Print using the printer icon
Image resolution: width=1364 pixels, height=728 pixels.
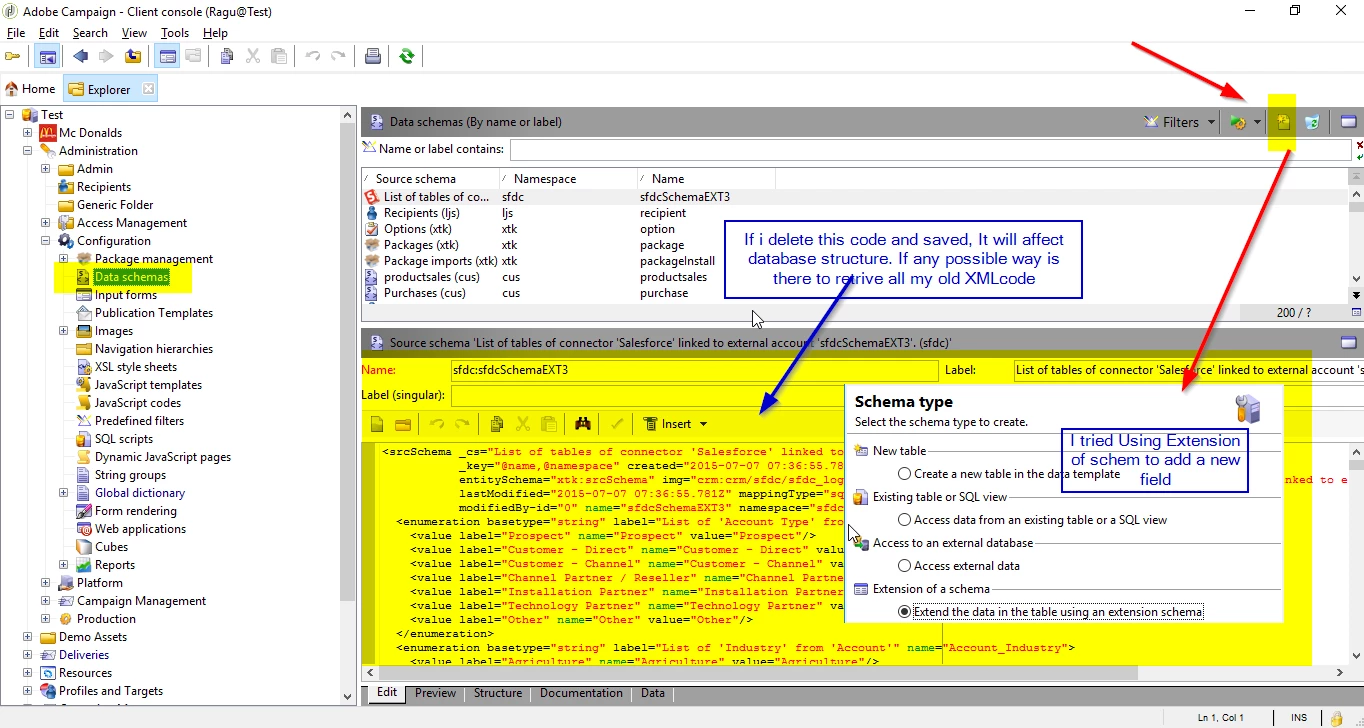coord(373,56)
